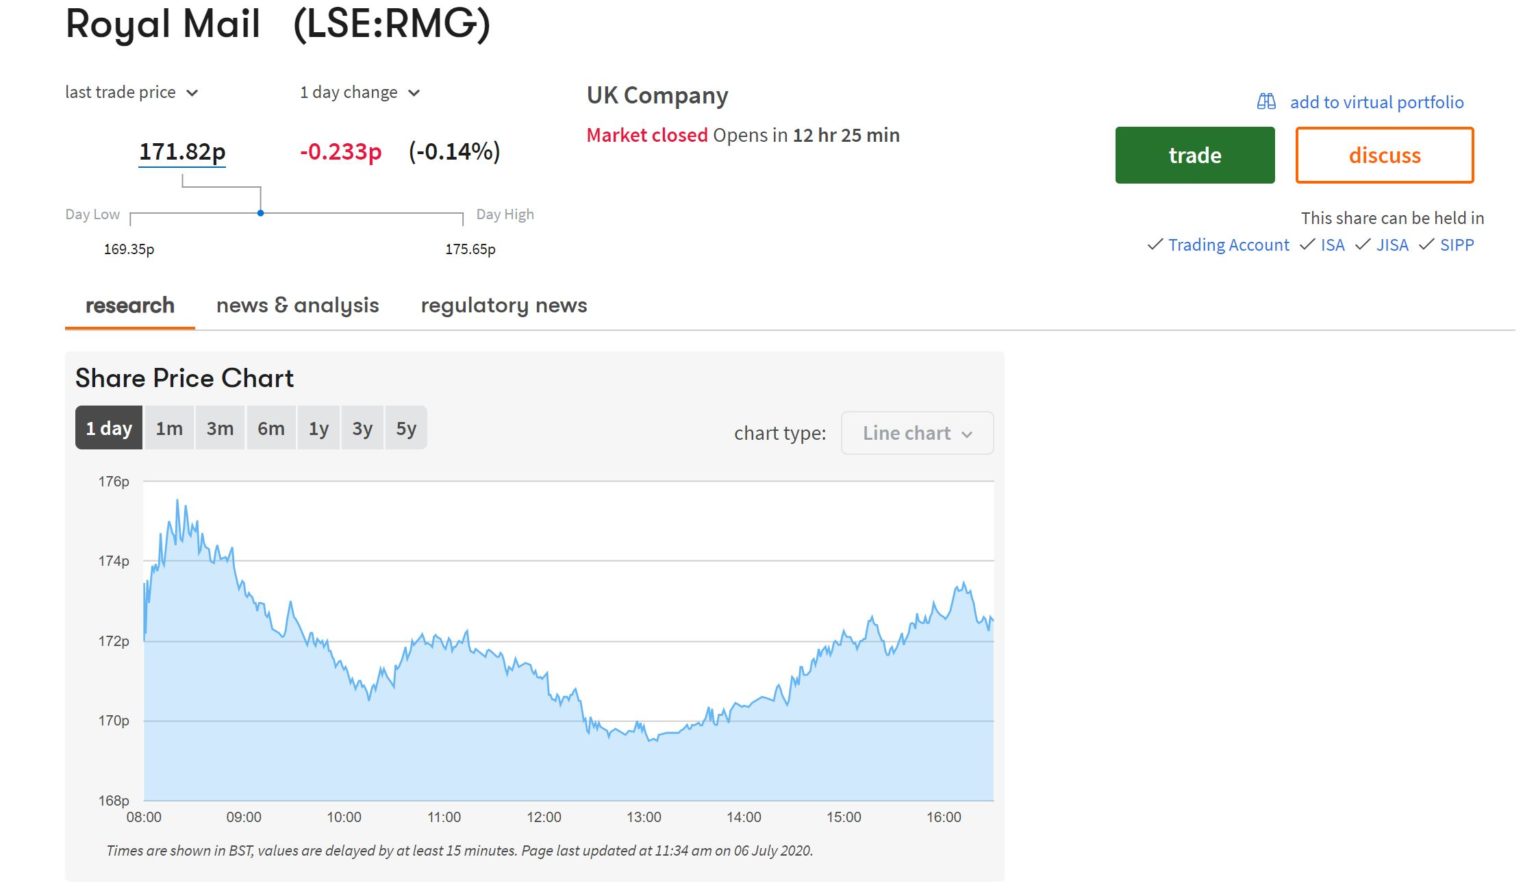The height and width of the screenshot is (894, 1536).
Task: Follow the add to virtual portfolio link
Action: 1377,102
